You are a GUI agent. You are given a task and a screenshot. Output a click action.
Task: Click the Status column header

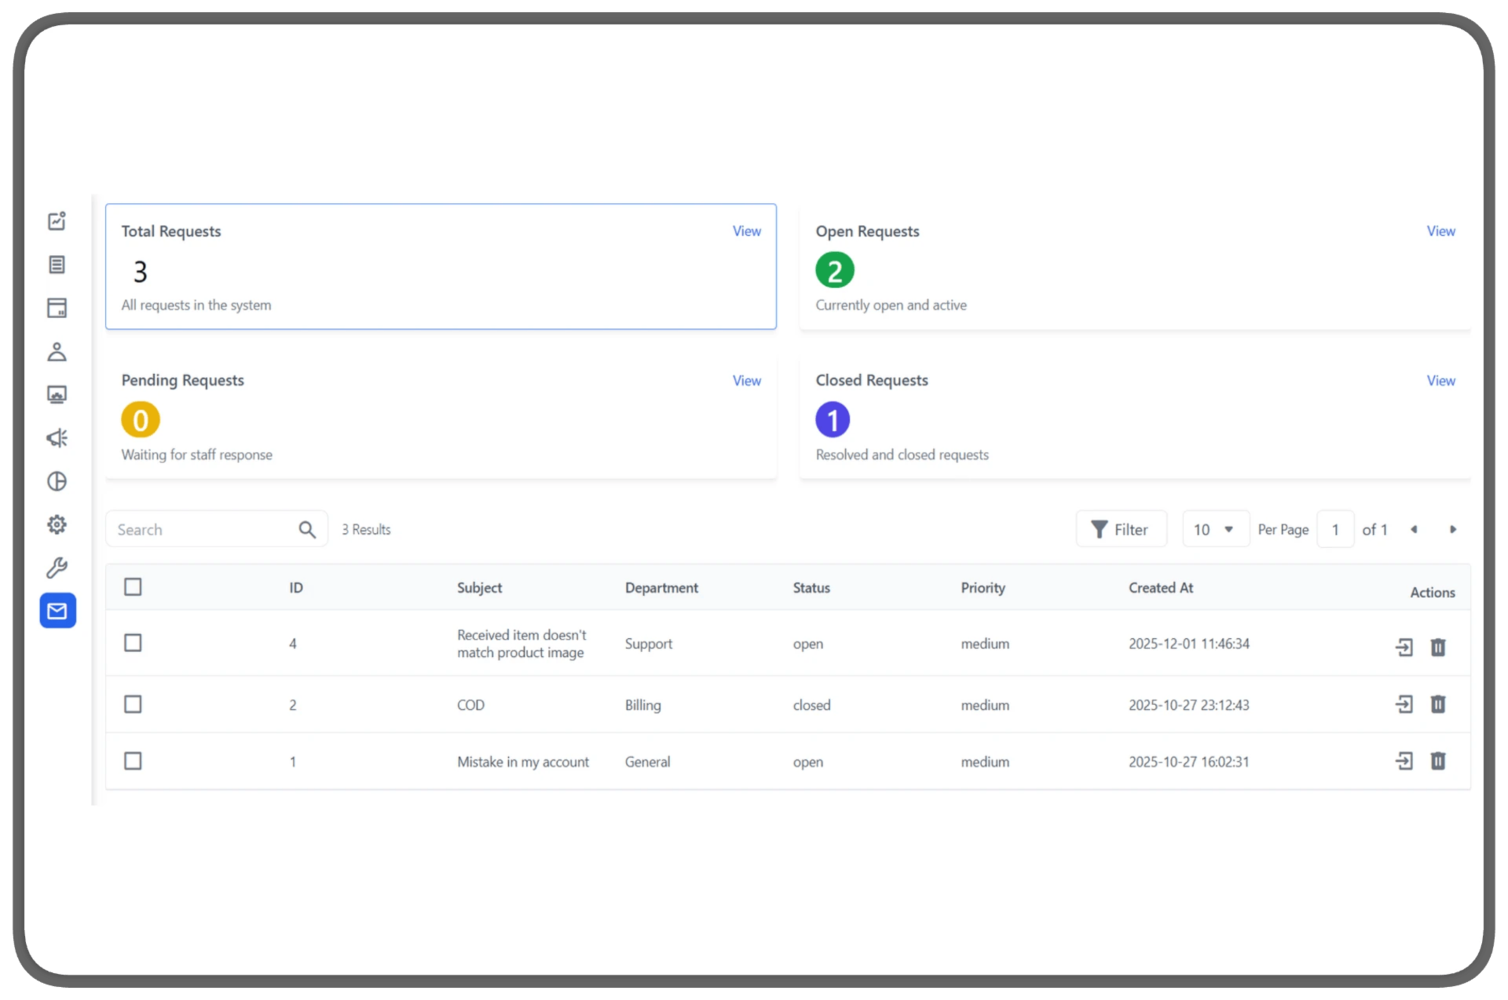[x=811, y=588]
